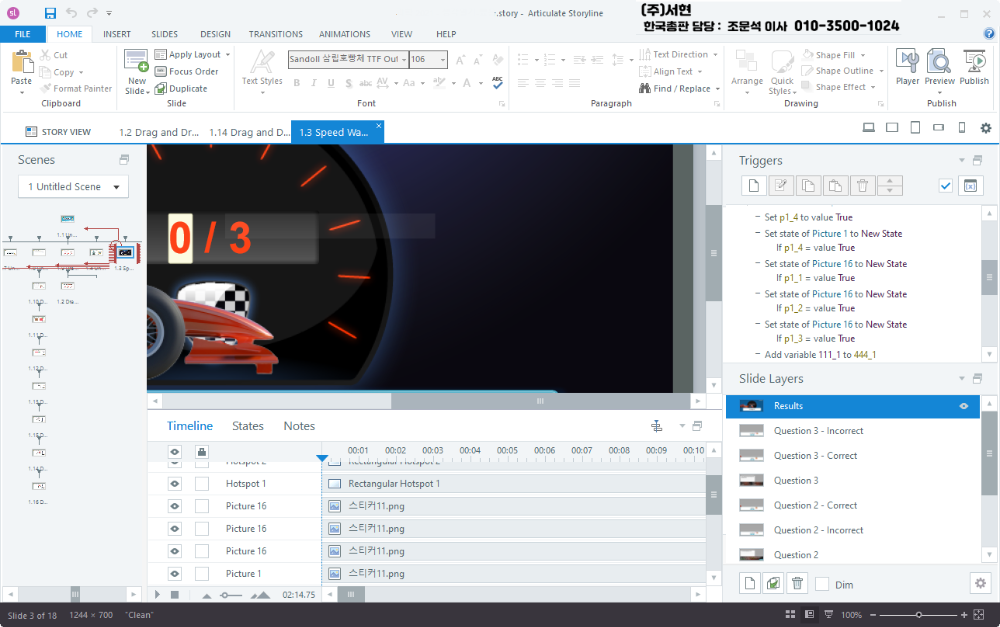
Task: Delete the selected slide layer icon
Action: tap(797, 584)
